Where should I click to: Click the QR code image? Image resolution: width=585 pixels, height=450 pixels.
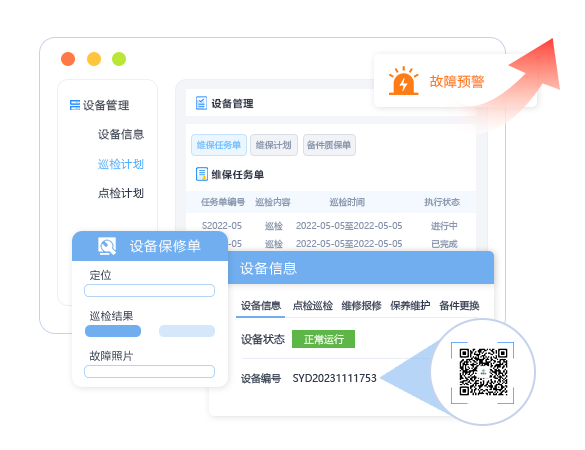pyautogui.click(x=483, y=372)
